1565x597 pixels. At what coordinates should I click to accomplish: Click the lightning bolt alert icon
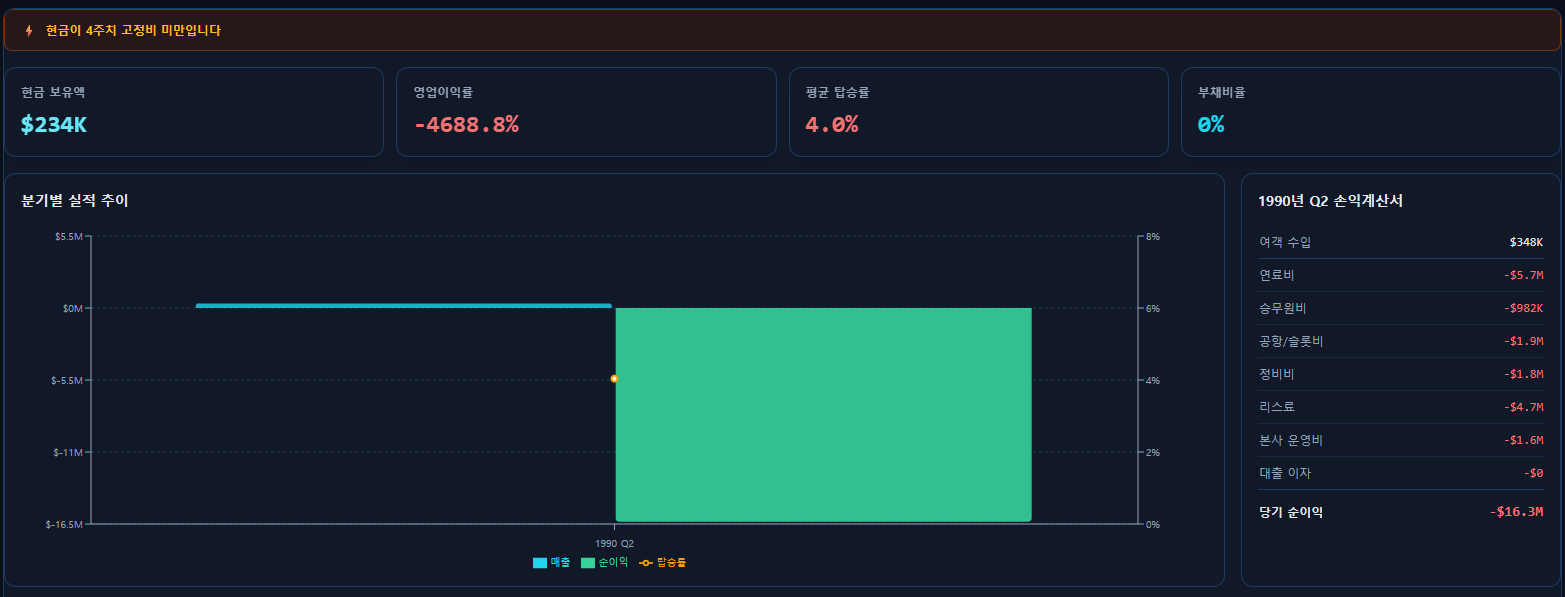point(29,31)
